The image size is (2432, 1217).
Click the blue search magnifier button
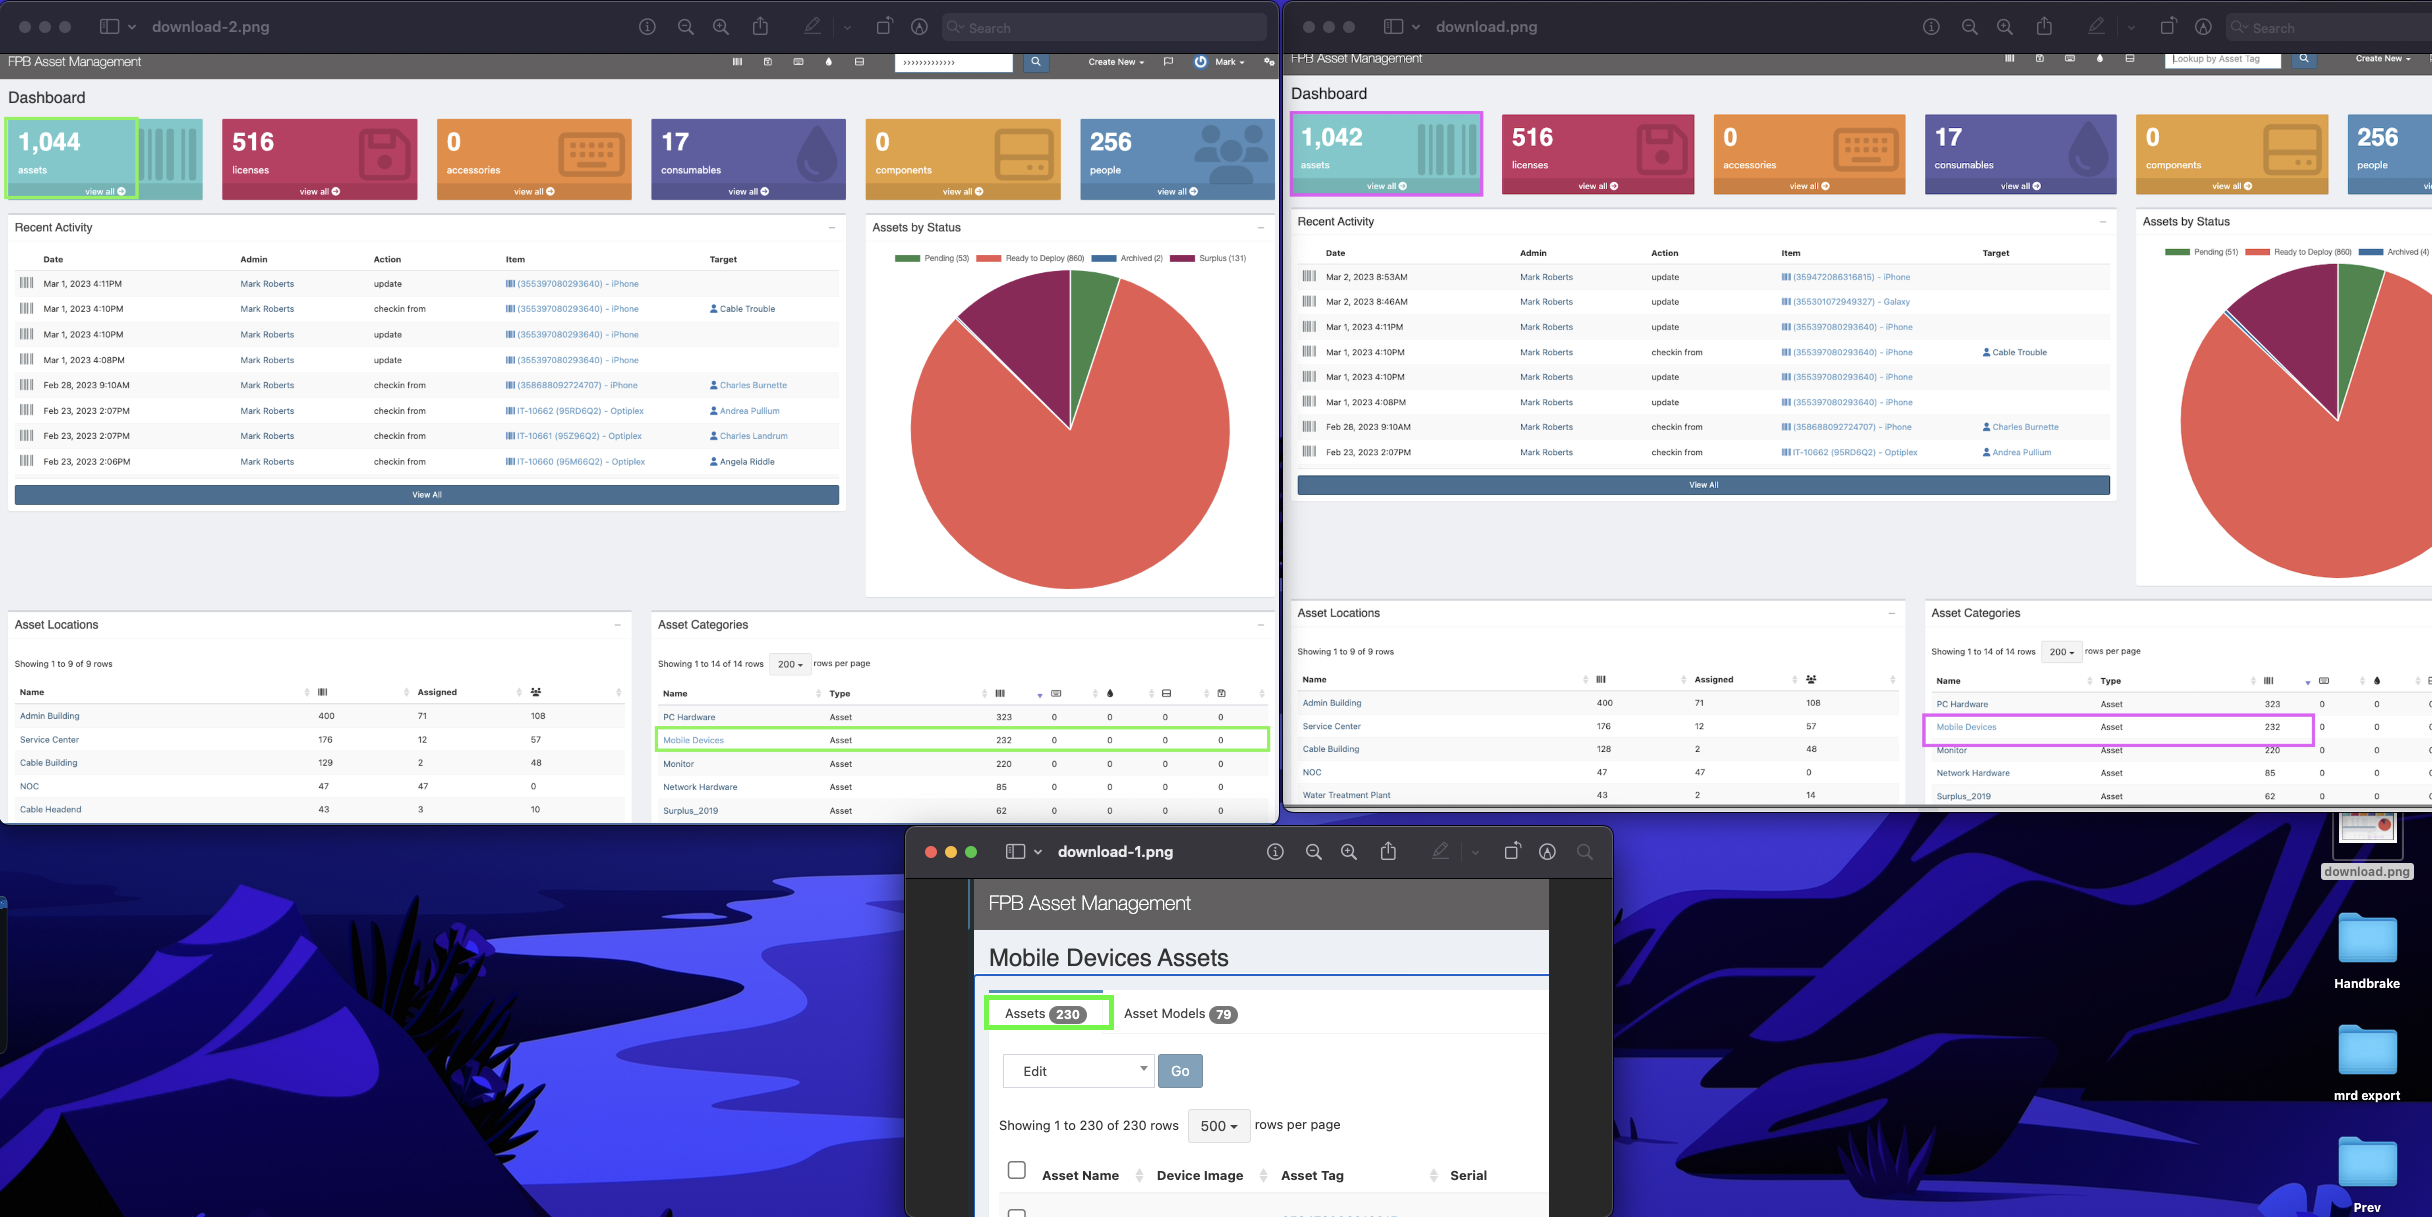[x=1036, y=61]
